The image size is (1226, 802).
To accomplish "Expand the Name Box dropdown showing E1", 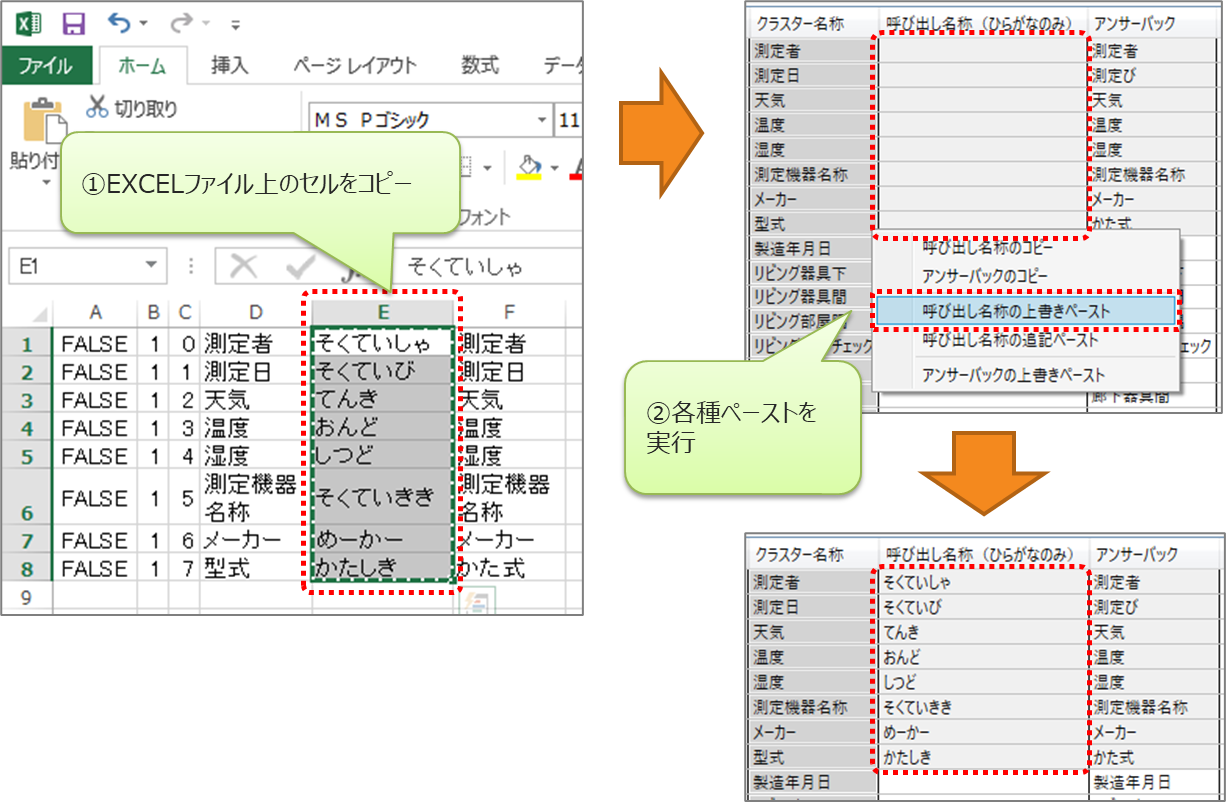I will pyautogui.click(x=151, y=266).
